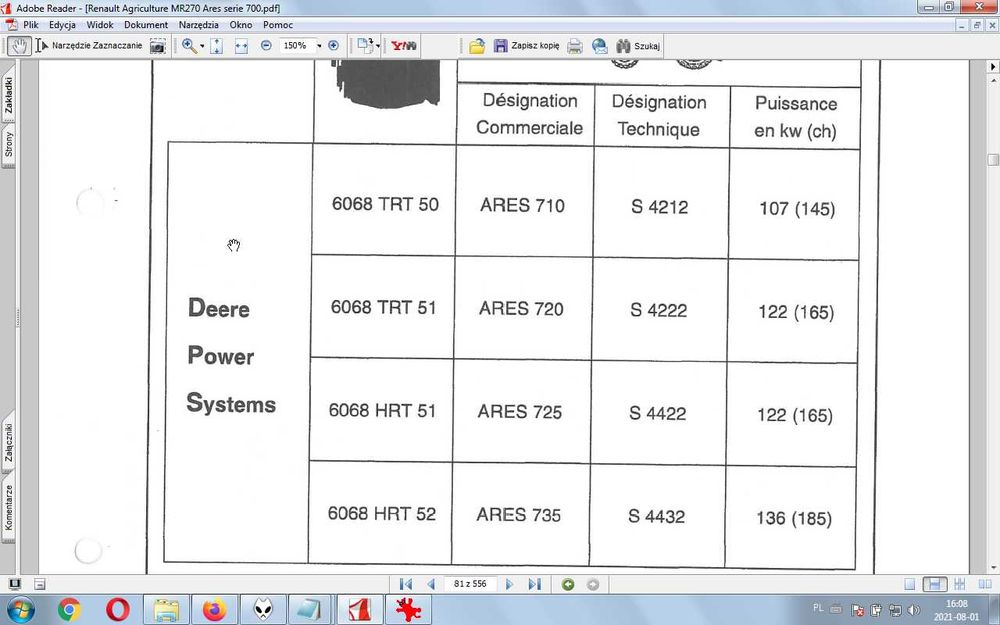Open the Pomoc menu
Viewport: 1000px width, 625px height.
click(277, 25)
